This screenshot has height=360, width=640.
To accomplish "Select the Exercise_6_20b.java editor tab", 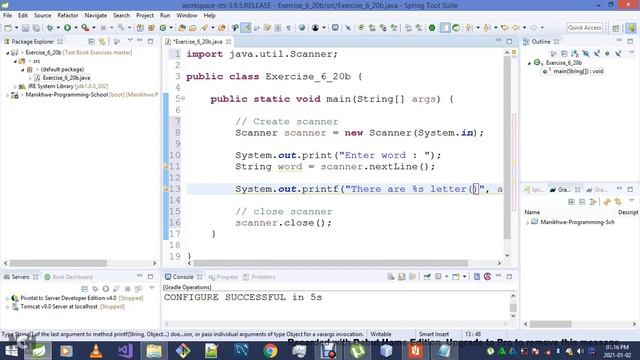I will pos(198,42).
